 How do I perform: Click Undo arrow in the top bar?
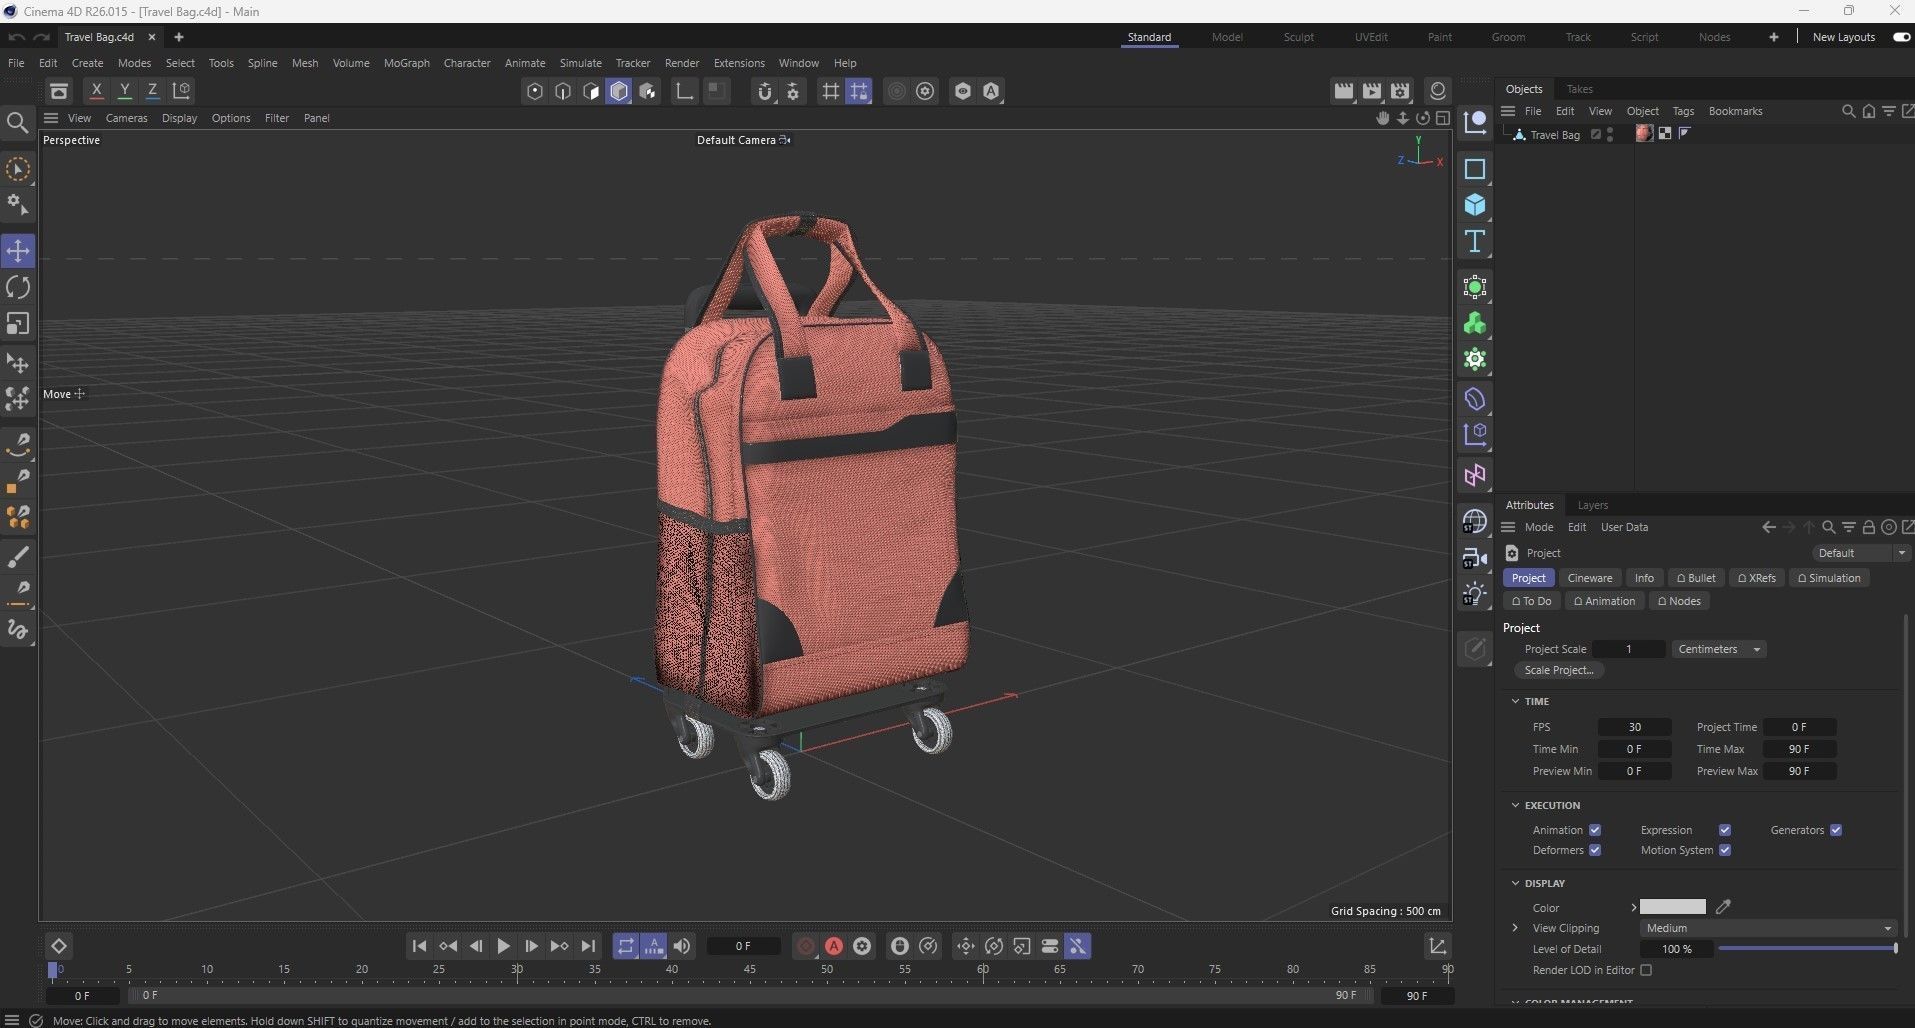point(17,37)
